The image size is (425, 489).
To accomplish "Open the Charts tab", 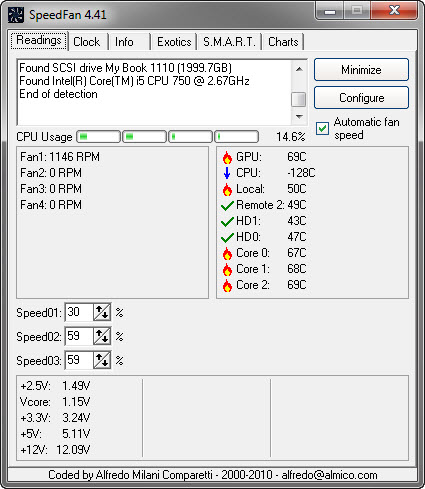I will 283,42.
